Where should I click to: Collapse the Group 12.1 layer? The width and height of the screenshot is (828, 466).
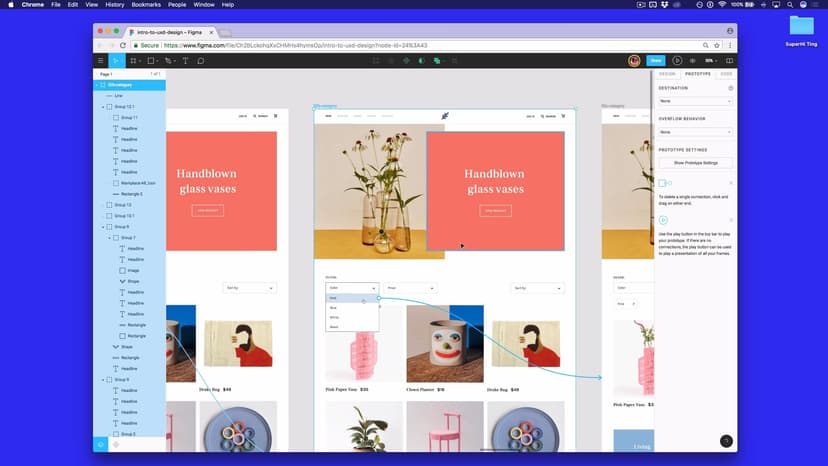(x=103, y=107)
